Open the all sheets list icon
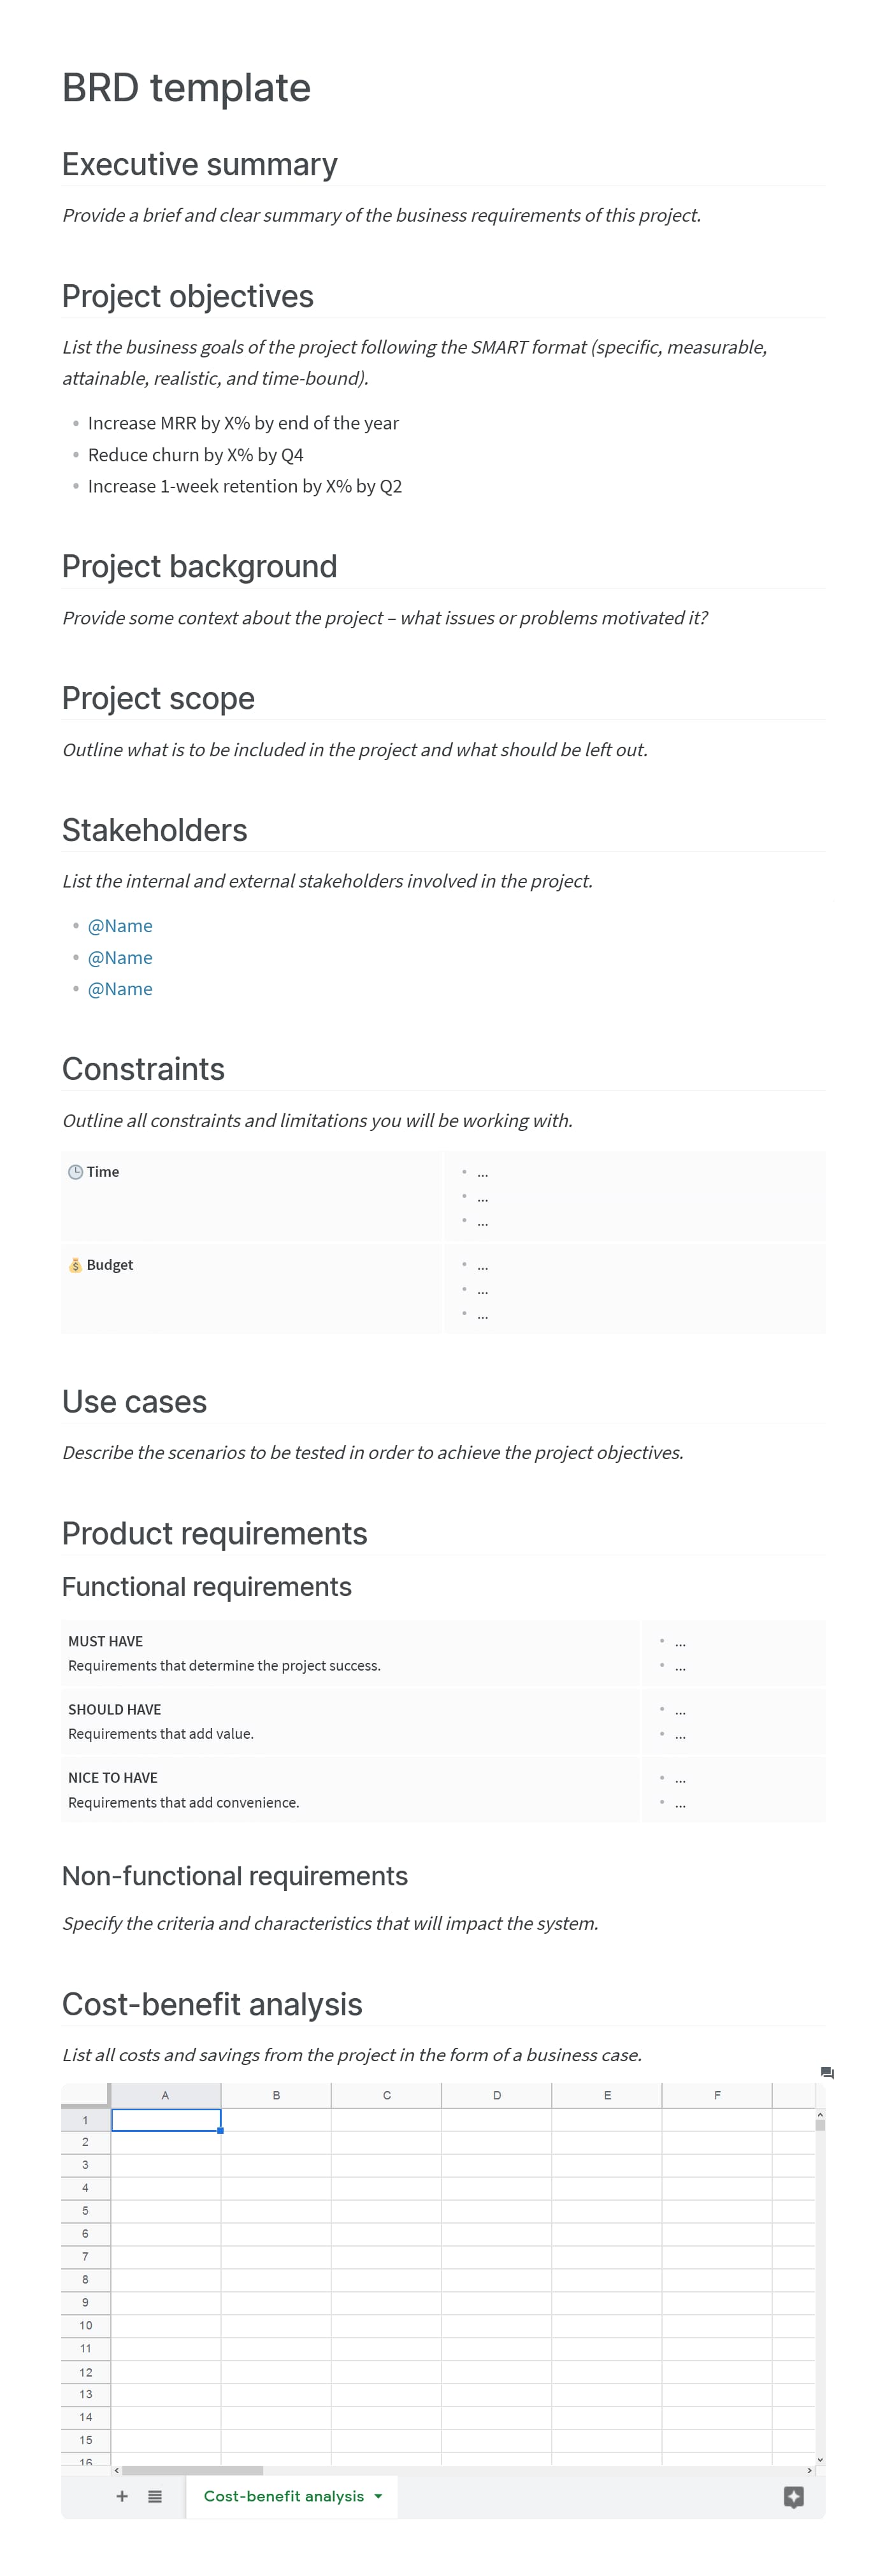 point(155,2496)
